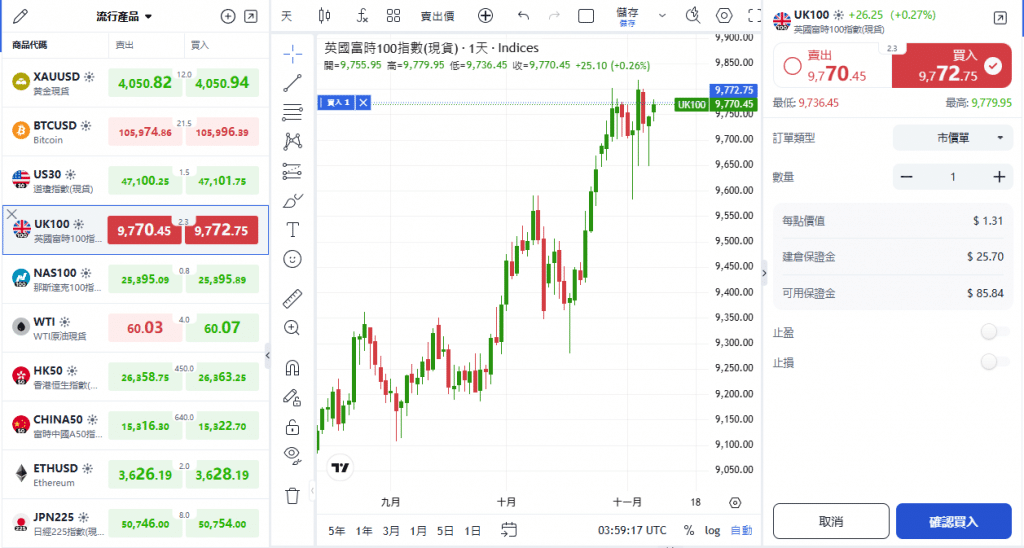
Task: Toggle magnet mode for drawings
Action: 293,368
